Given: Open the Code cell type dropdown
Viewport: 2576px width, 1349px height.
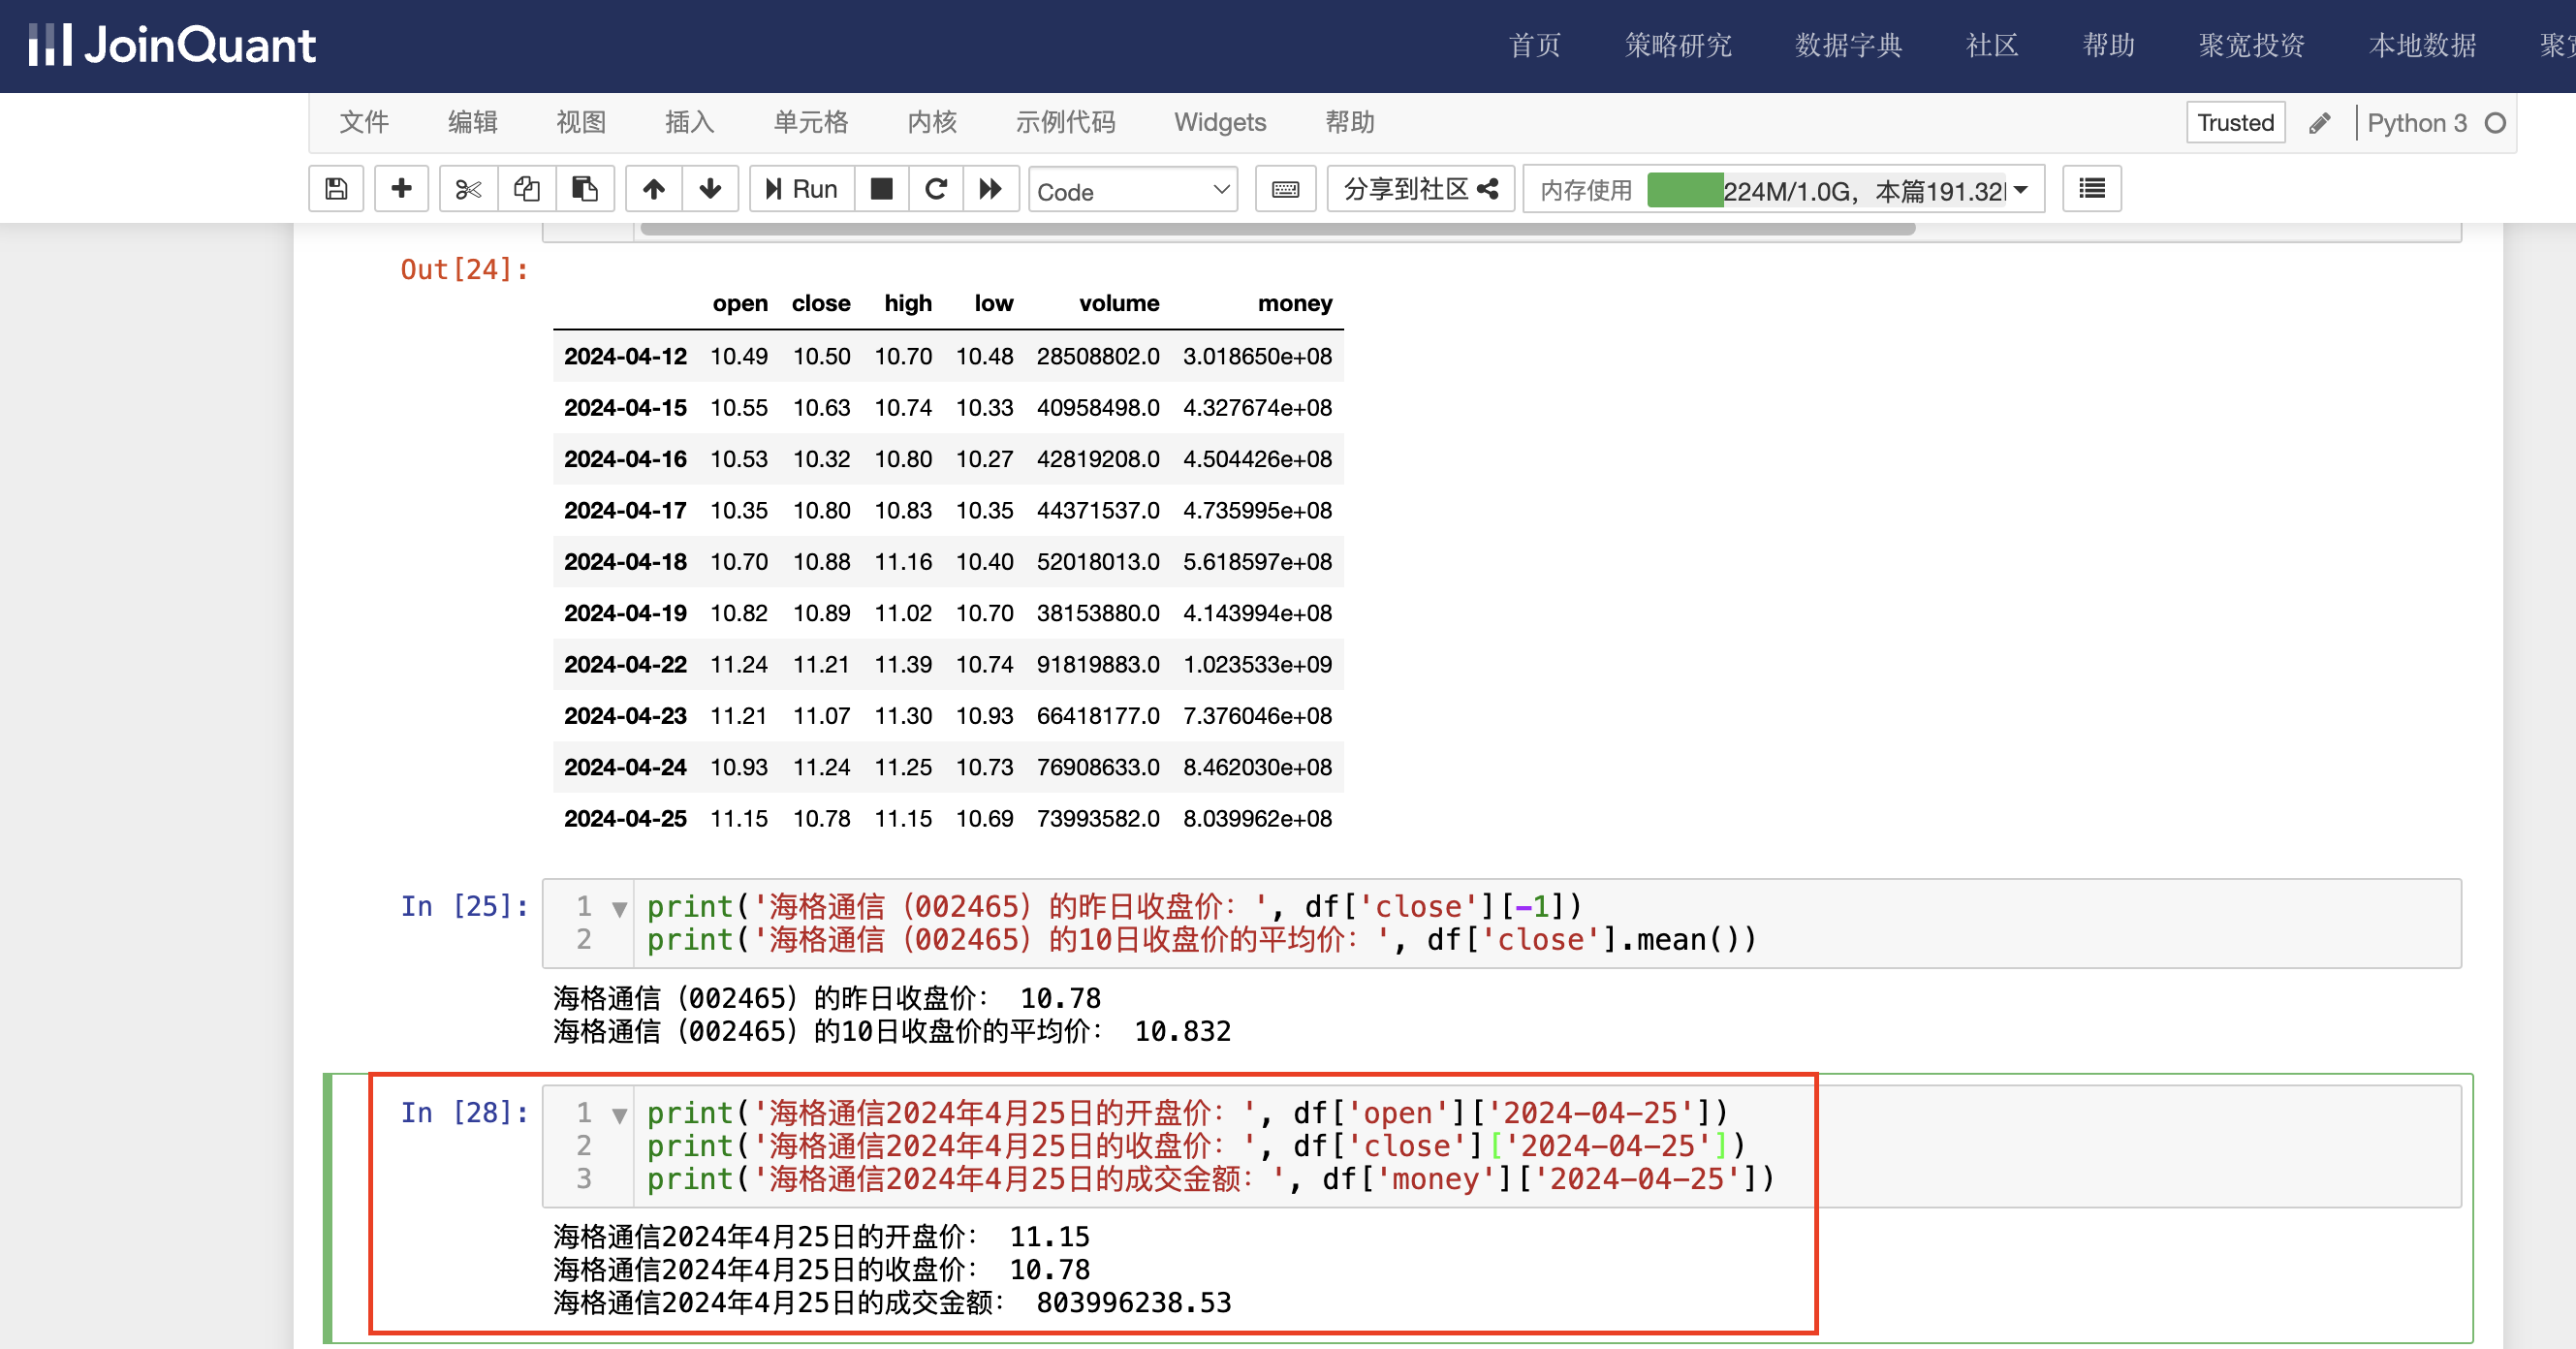Looking at the screenshot, I should tap(1132, 191).
